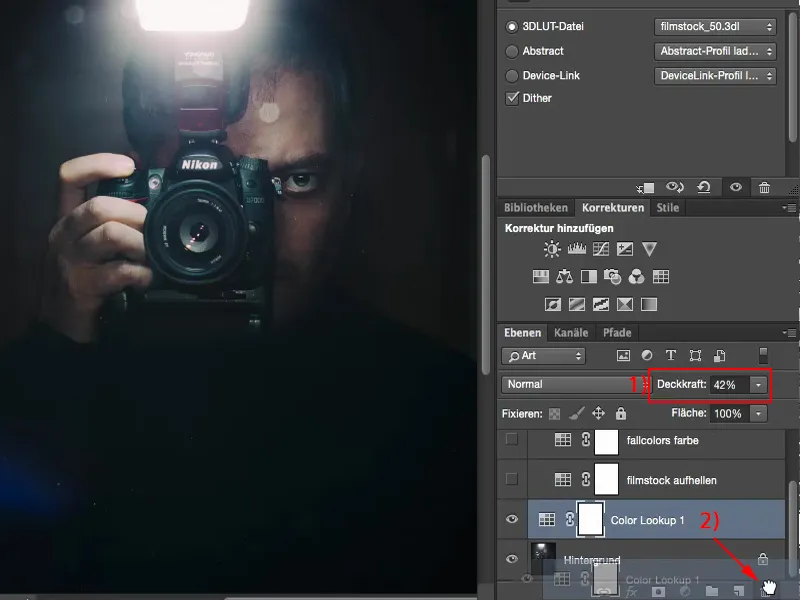This screenshot has width=800, height=600.
Task: Switch to the Bibliotheken tab
Action: click(x=536, y=208)
